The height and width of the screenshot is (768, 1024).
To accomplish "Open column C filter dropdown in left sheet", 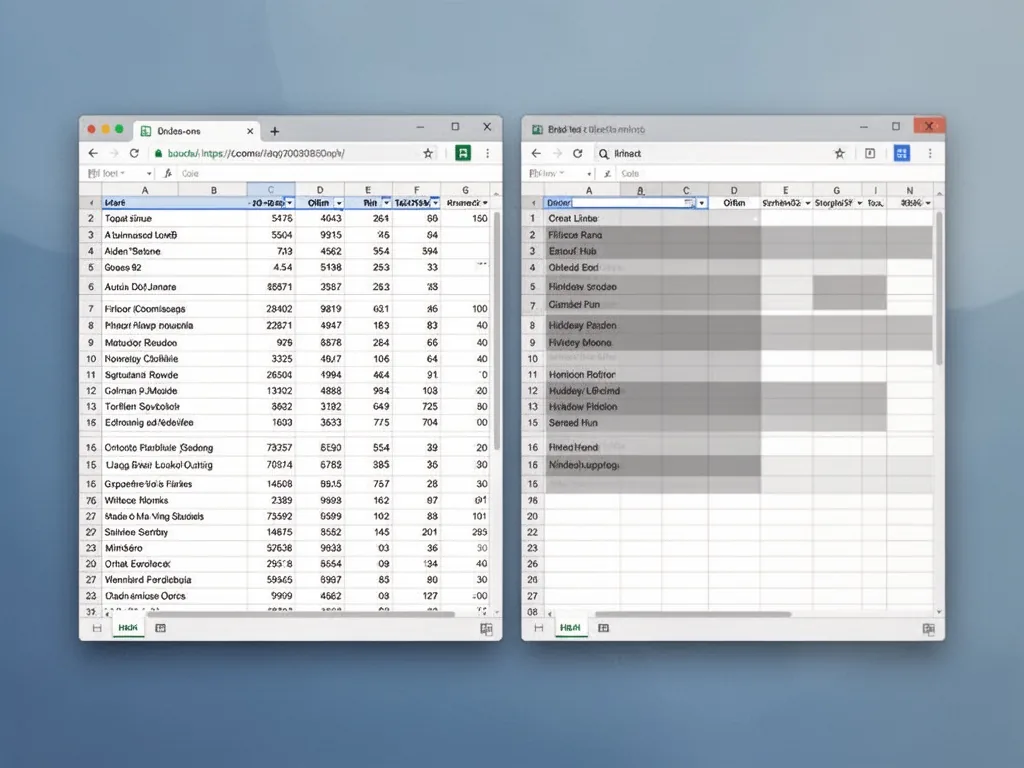I will point(290,203).
